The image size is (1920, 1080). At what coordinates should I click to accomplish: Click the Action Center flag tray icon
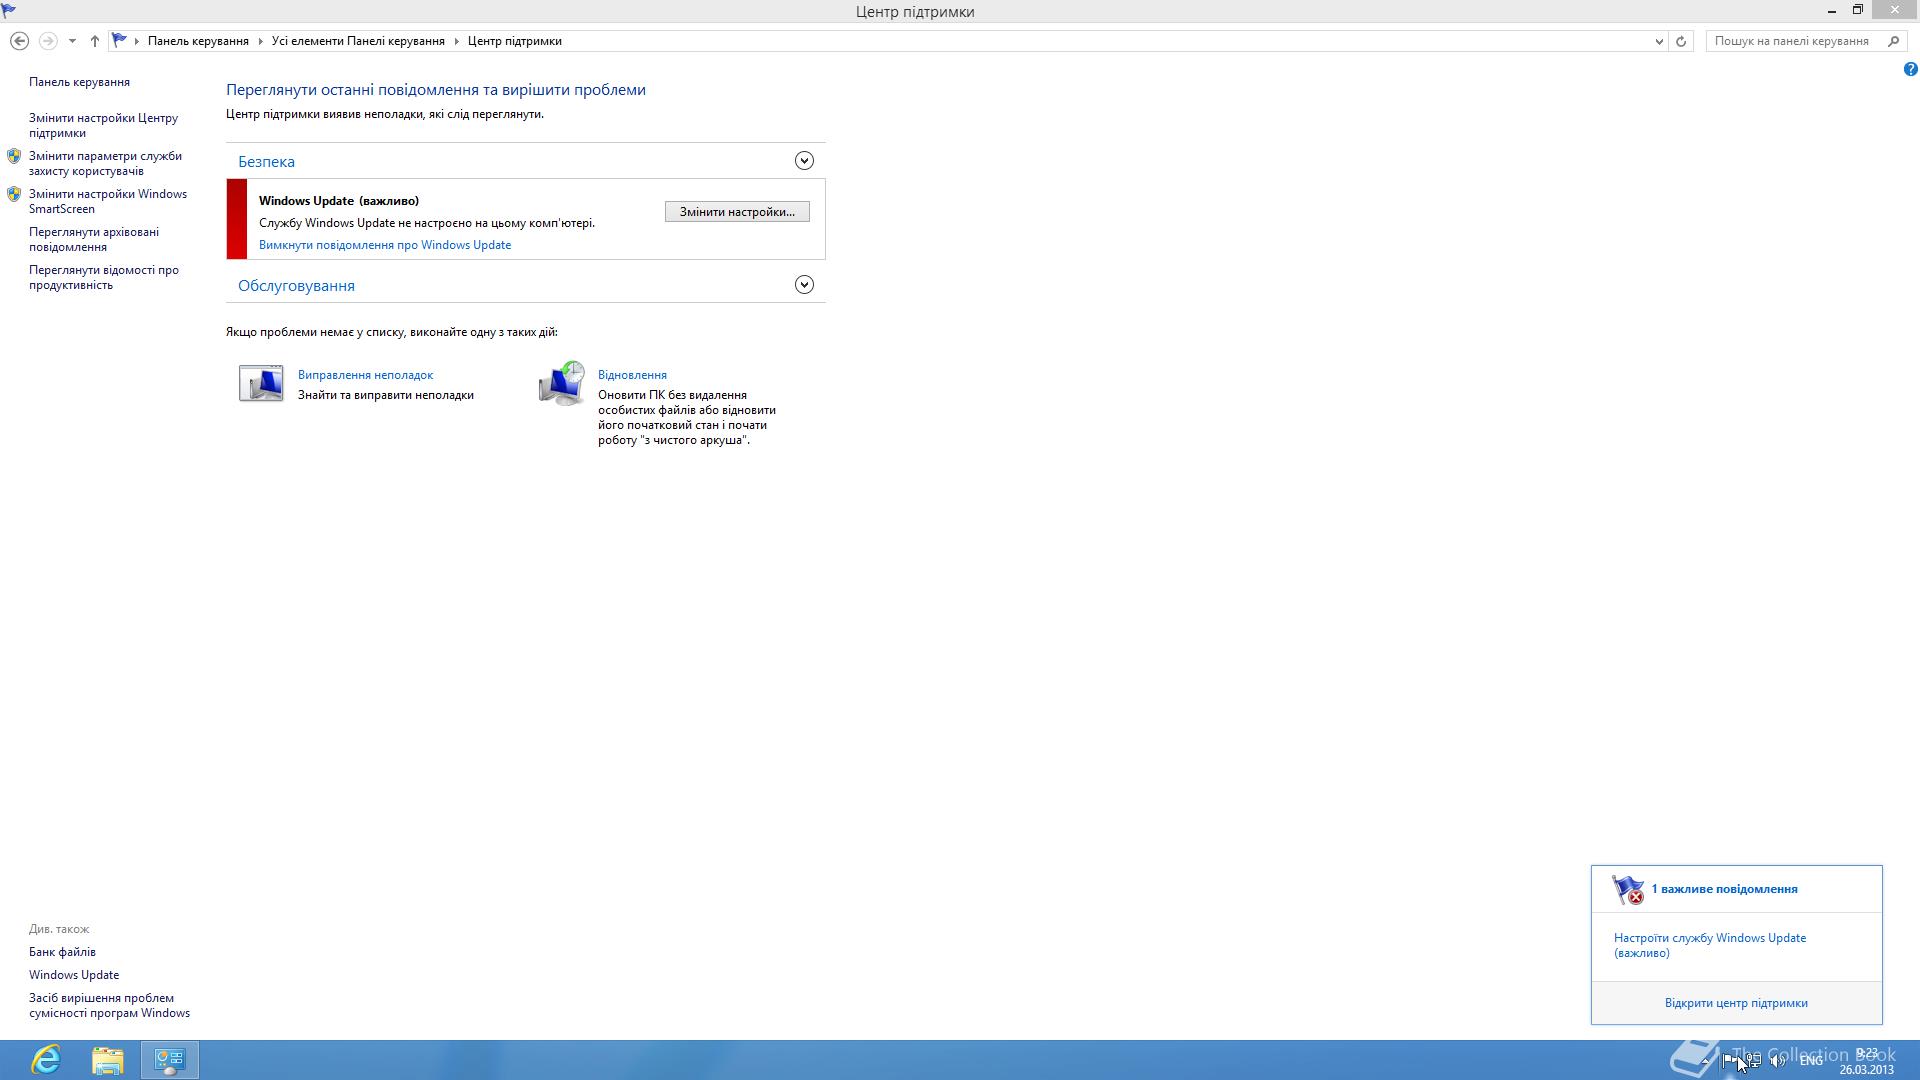coord(1730,1060)
